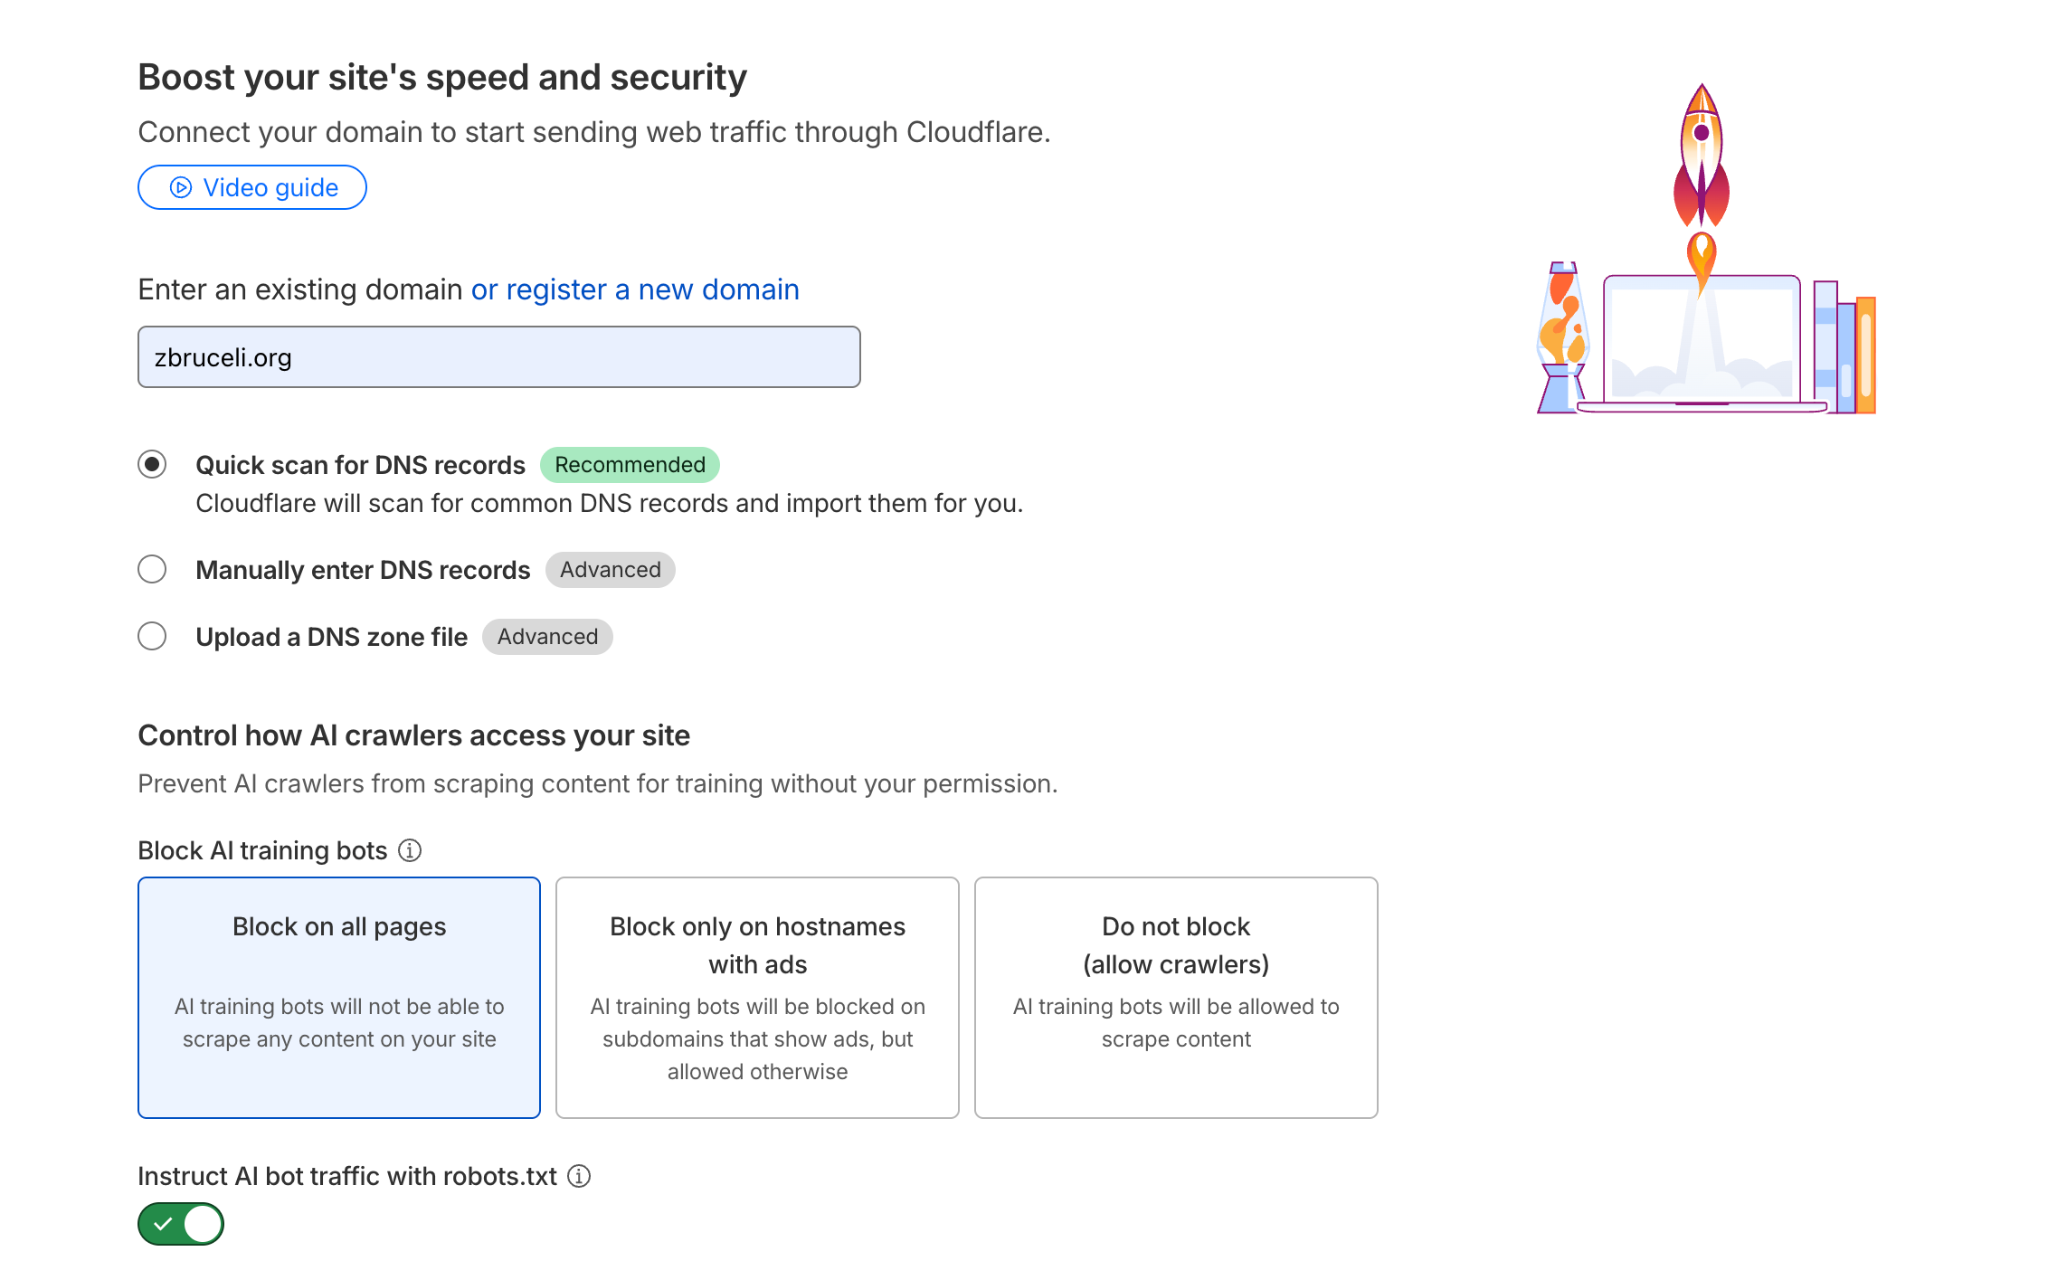The width and height of the screenshot is (2048, 1268).
Task: Click the rocket launch illustration
Action: 1700,150
